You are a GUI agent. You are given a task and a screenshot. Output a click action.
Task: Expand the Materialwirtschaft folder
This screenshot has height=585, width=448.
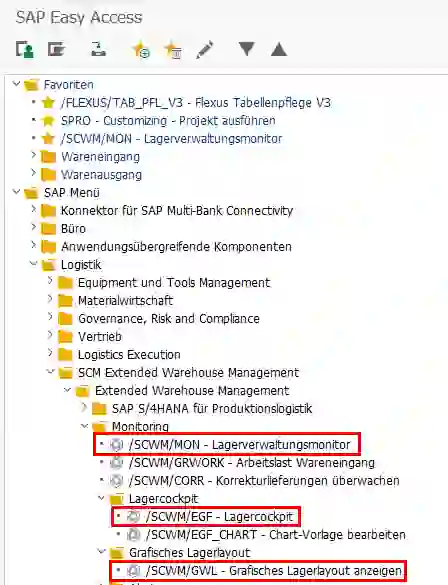click(50, 299)
